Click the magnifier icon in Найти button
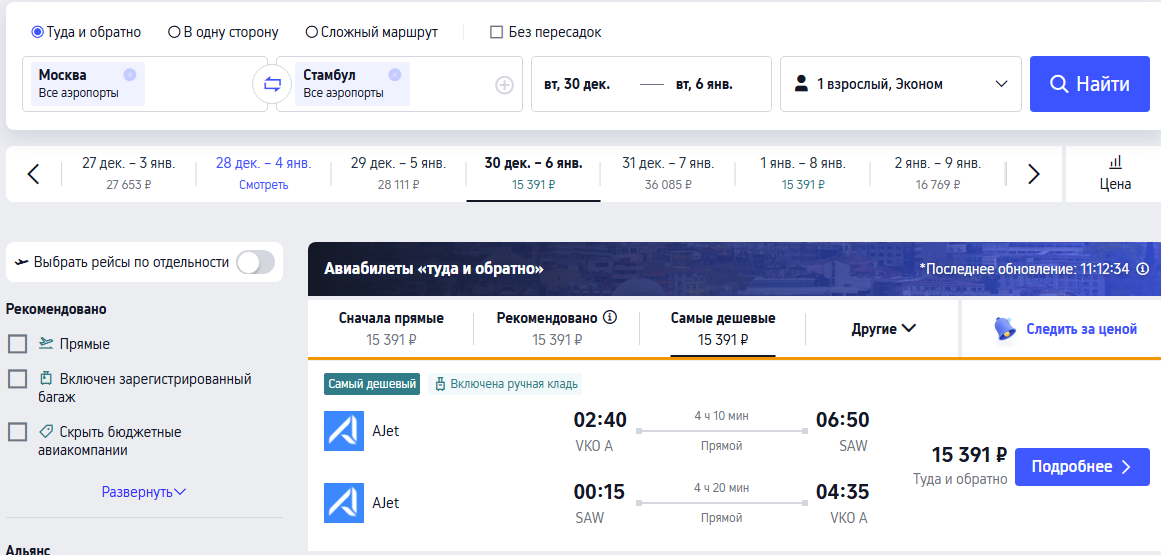 (x=1058, y=84)
